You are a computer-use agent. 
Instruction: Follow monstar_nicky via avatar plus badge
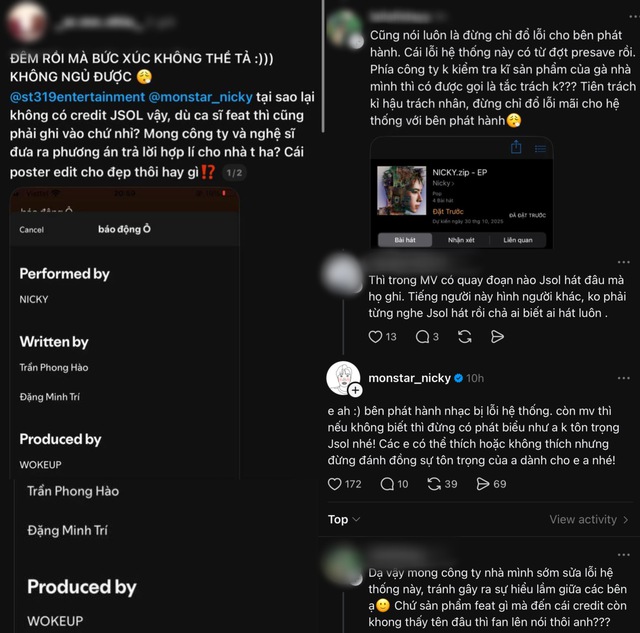click(x=354, y=390)
